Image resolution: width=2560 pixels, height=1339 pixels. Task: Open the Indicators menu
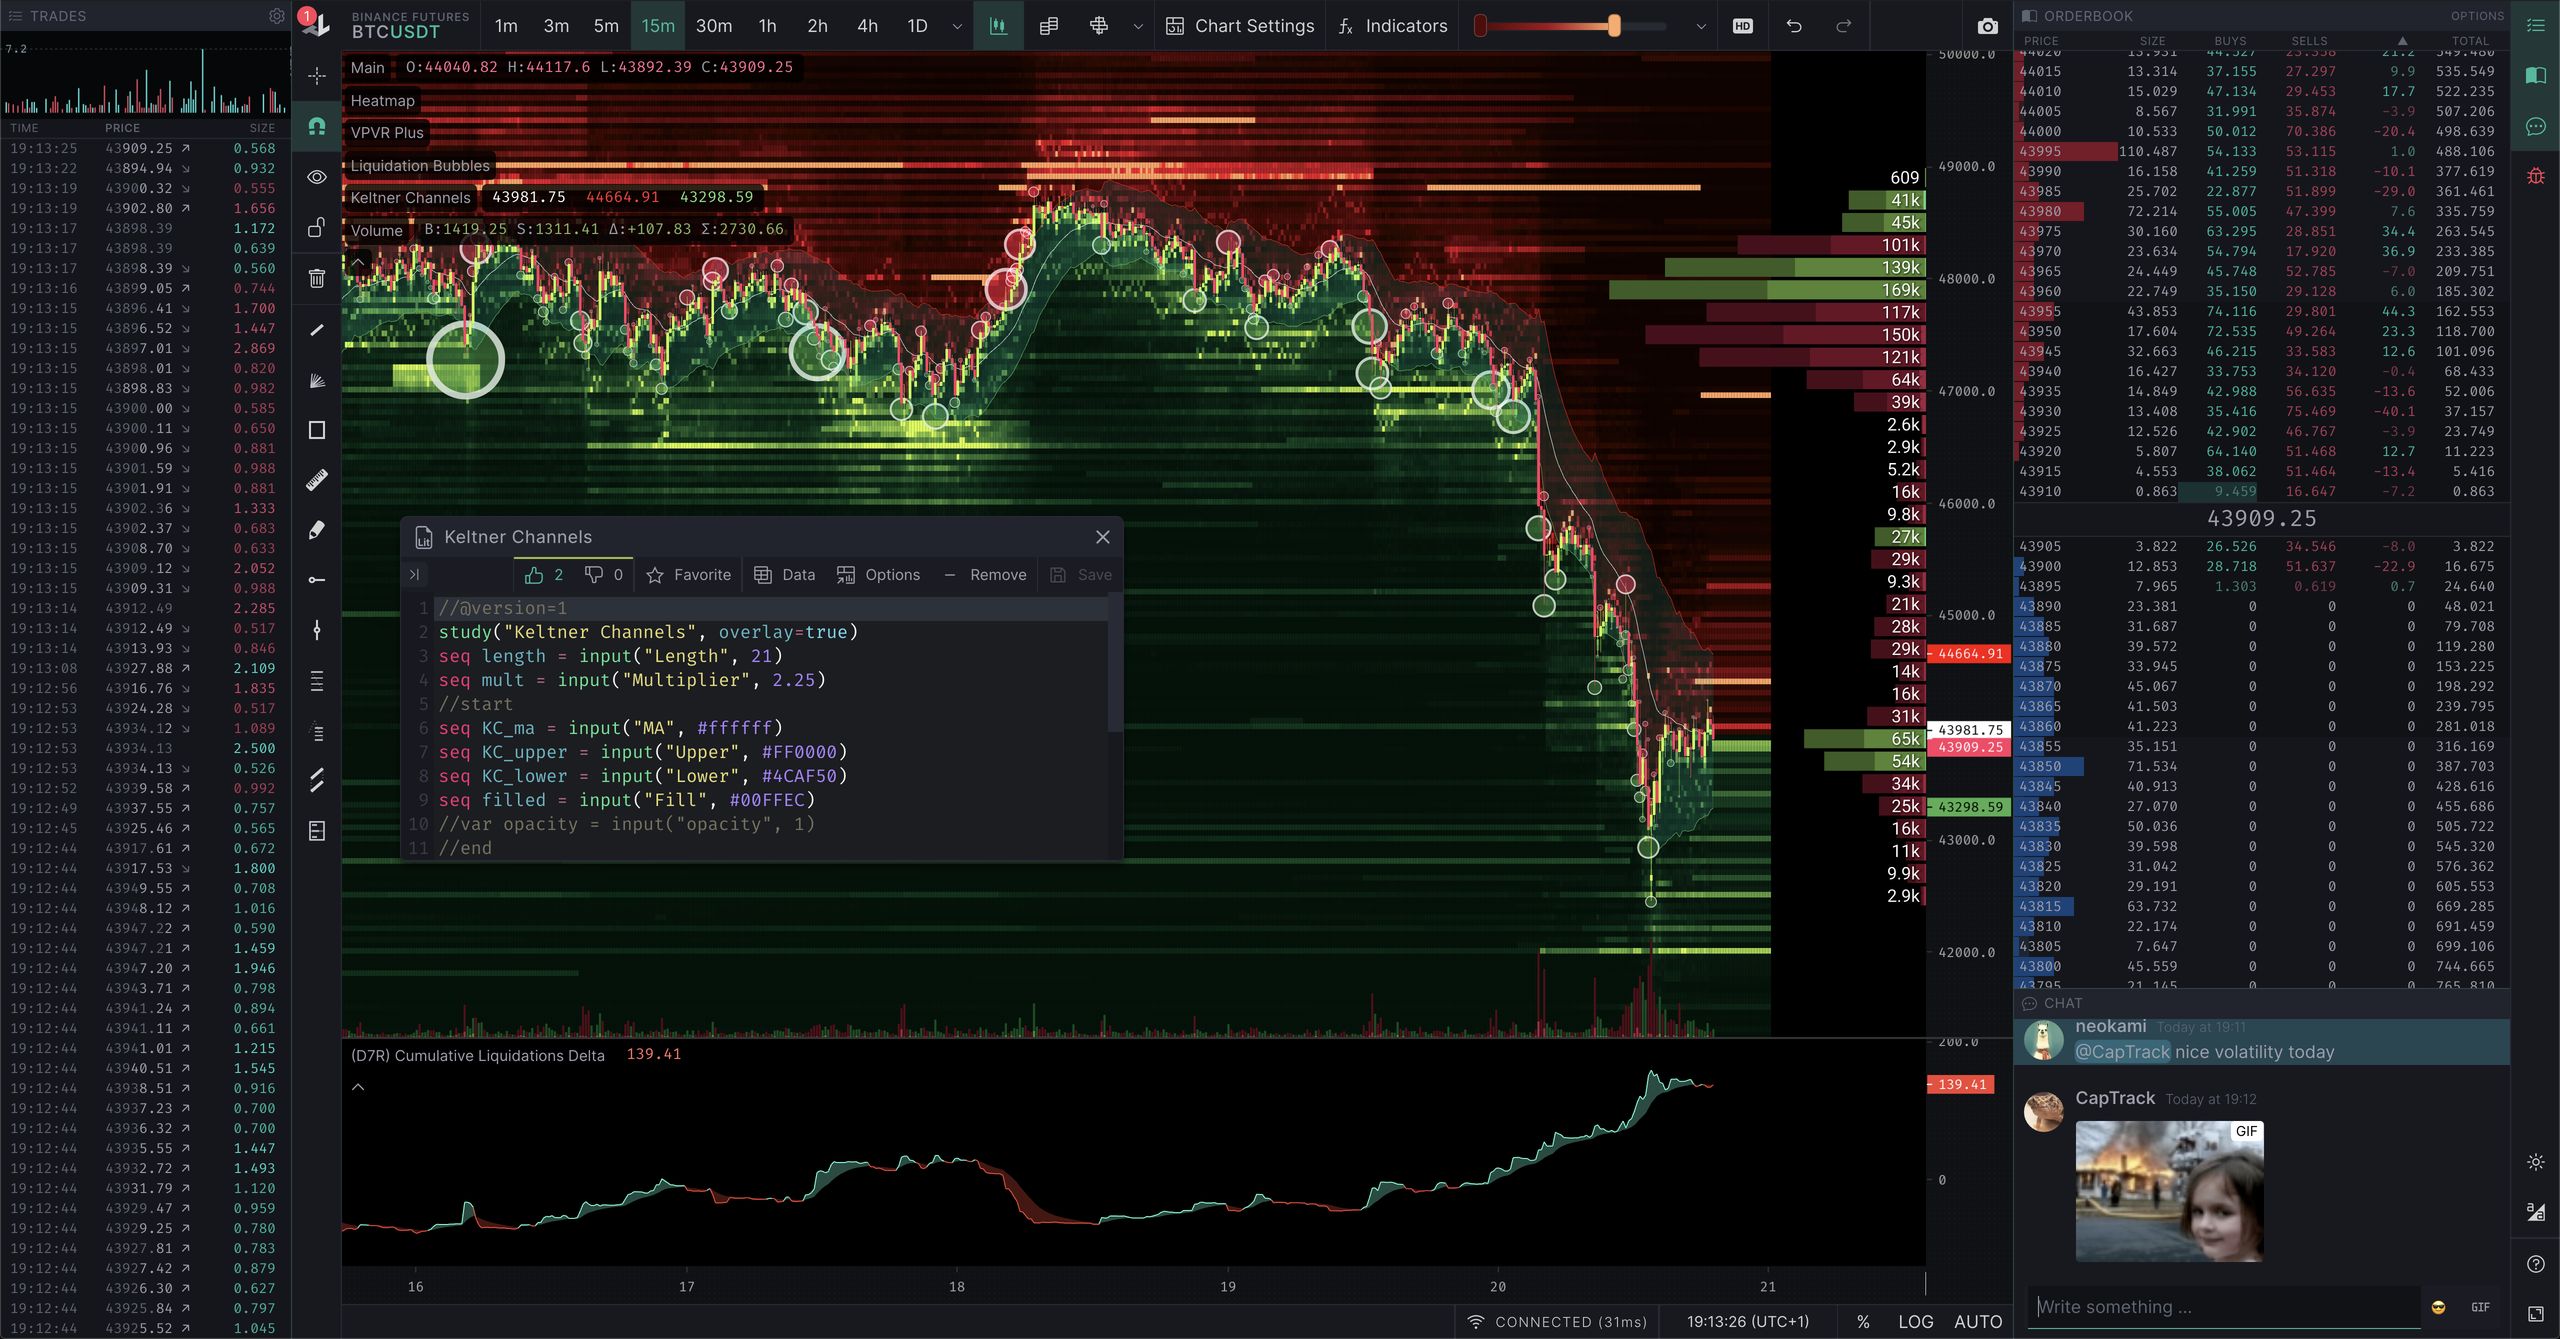point(1393,26)
